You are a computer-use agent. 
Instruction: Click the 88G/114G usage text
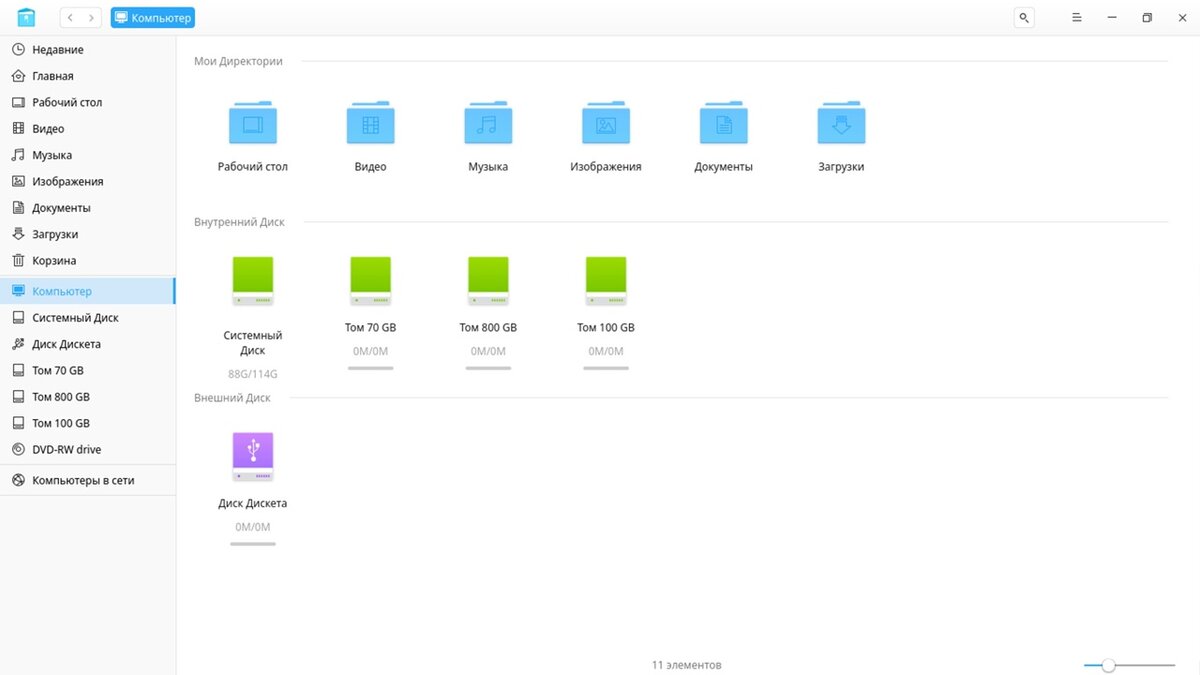253,374
